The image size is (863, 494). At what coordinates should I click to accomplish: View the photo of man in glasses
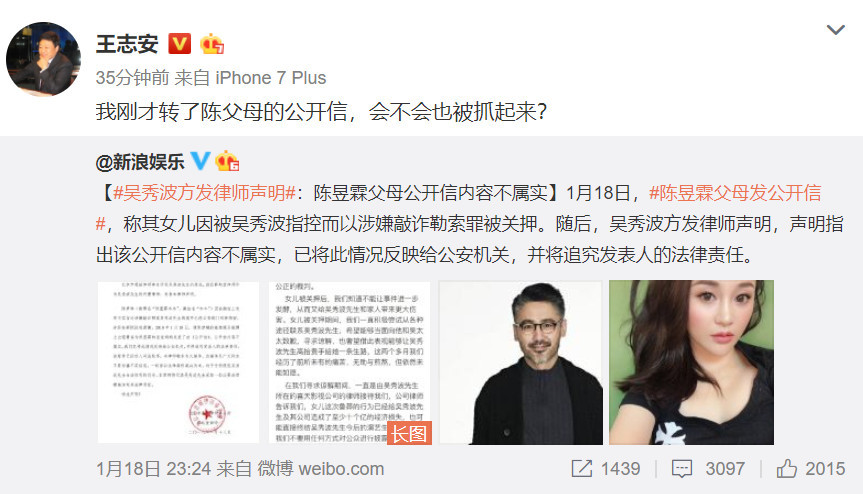521,362
